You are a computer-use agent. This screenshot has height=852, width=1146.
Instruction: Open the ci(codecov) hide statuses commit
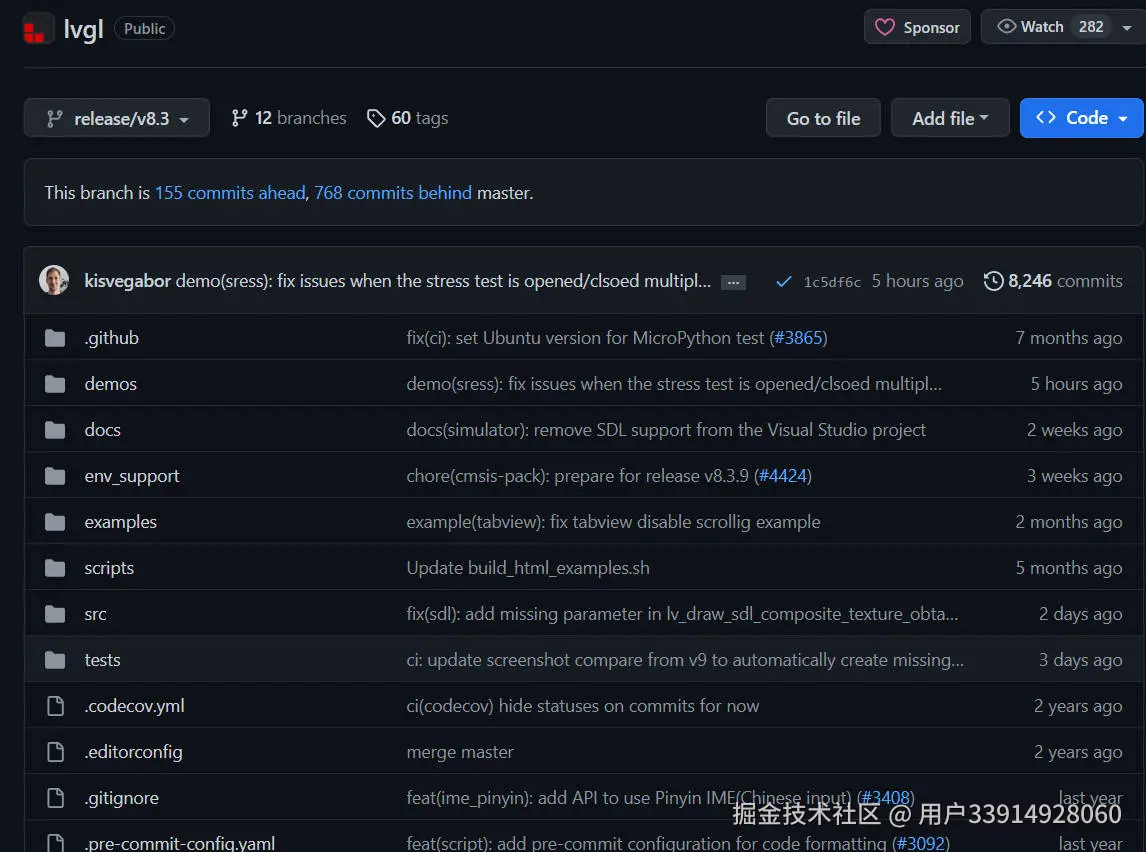click(583, 706)
